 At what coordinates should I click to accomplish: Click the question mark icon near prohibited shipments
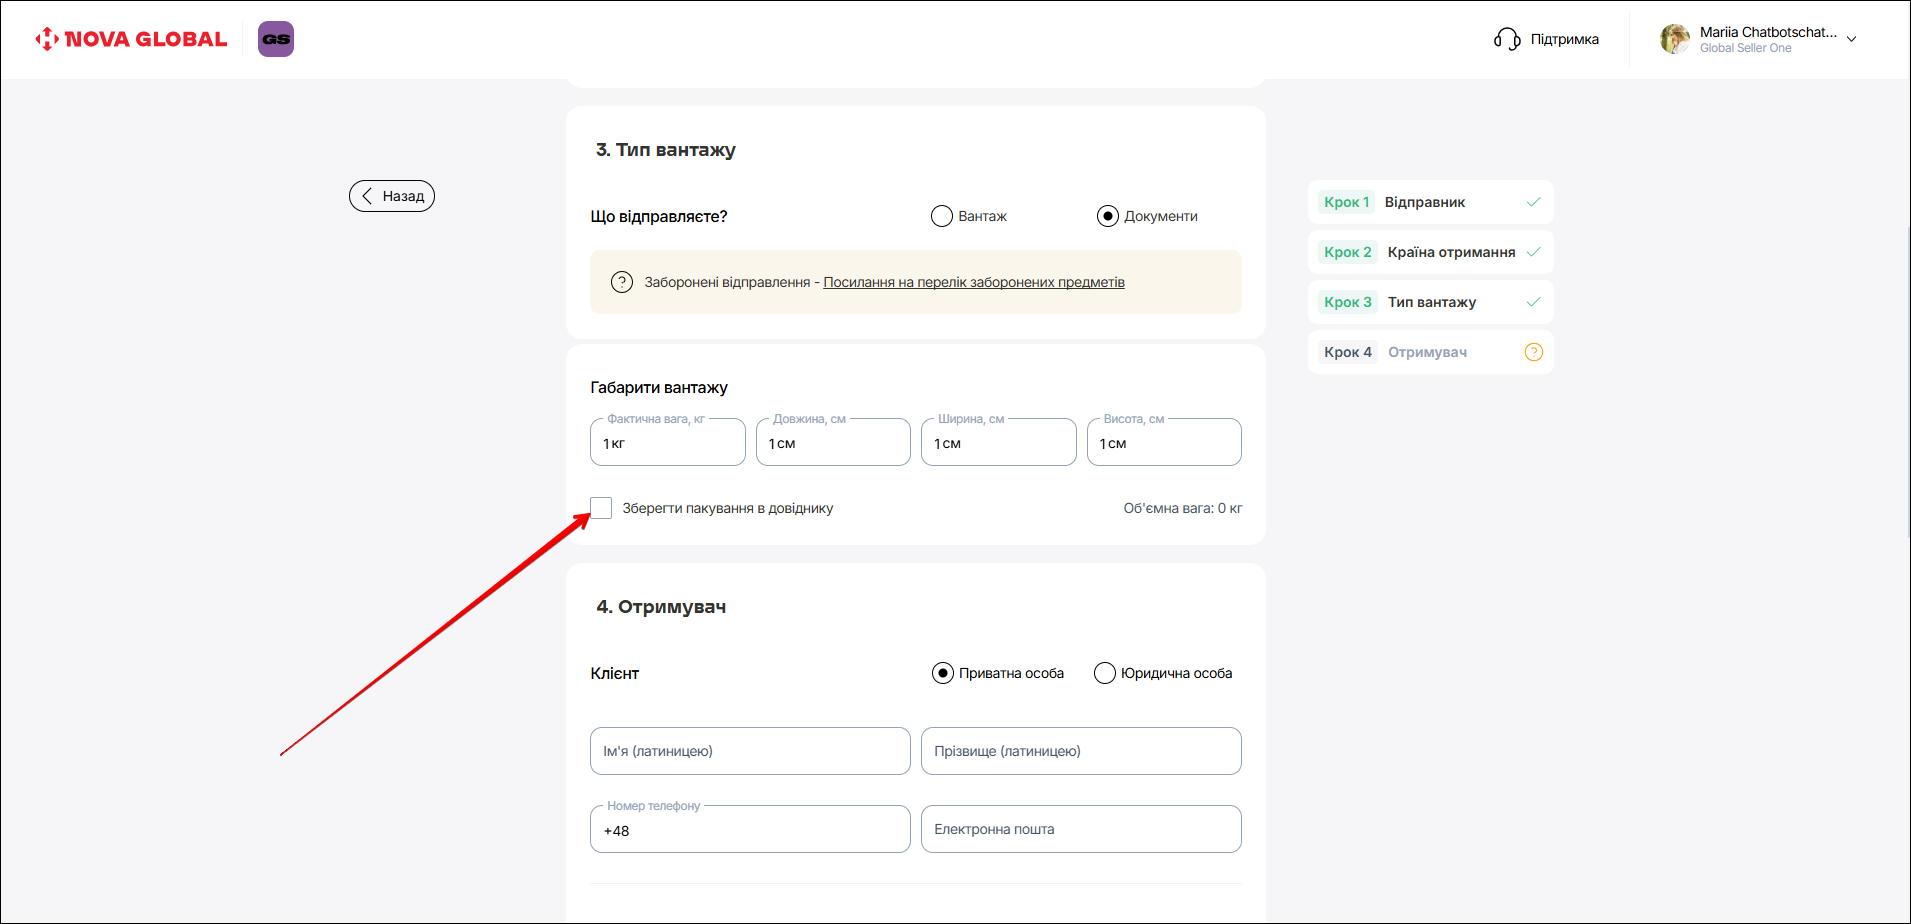point(621,282)
